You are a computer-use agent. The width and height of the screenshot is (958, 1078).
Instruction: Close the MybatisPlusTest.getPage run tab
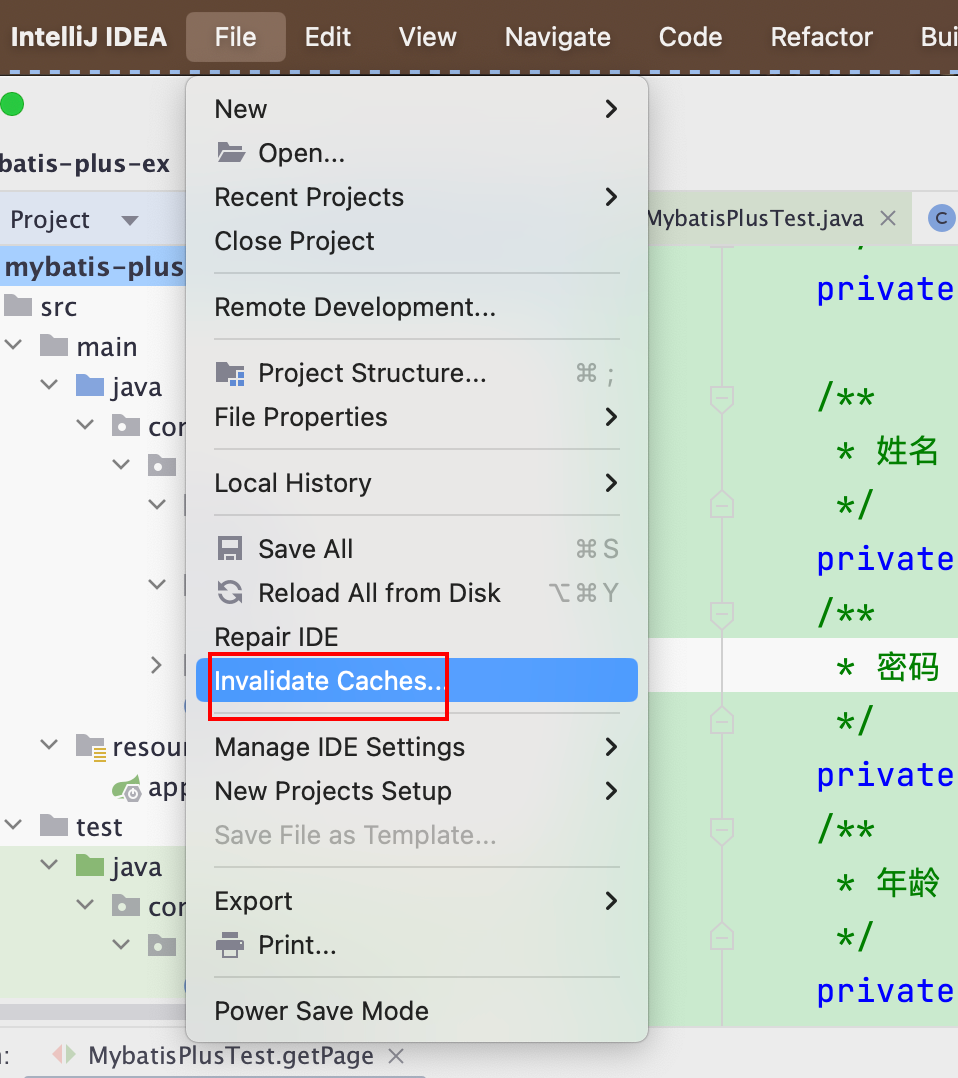coord(396,1056)
